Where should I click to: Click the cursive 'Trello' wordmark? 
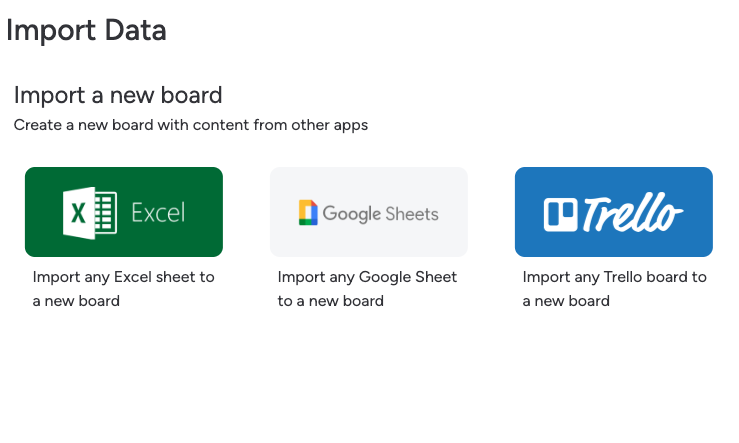click(x=632, y=212)
